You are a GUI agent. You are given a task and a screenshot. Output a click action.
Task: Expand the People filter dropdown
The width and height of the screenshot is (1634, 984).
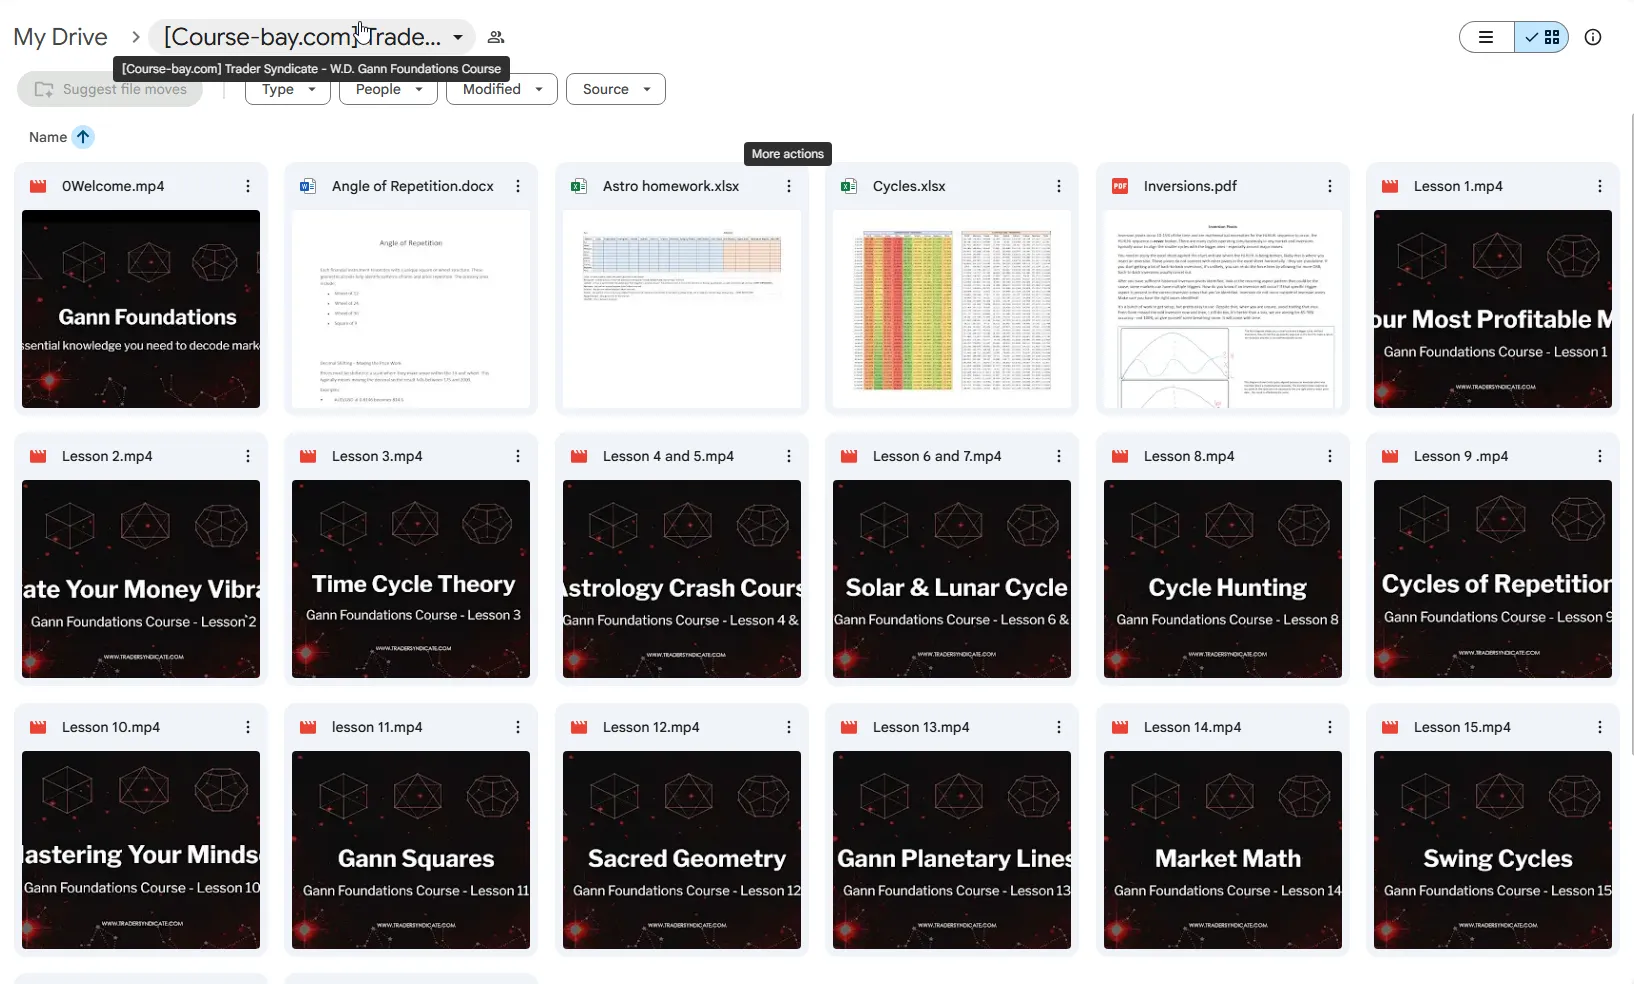point(388,89)
